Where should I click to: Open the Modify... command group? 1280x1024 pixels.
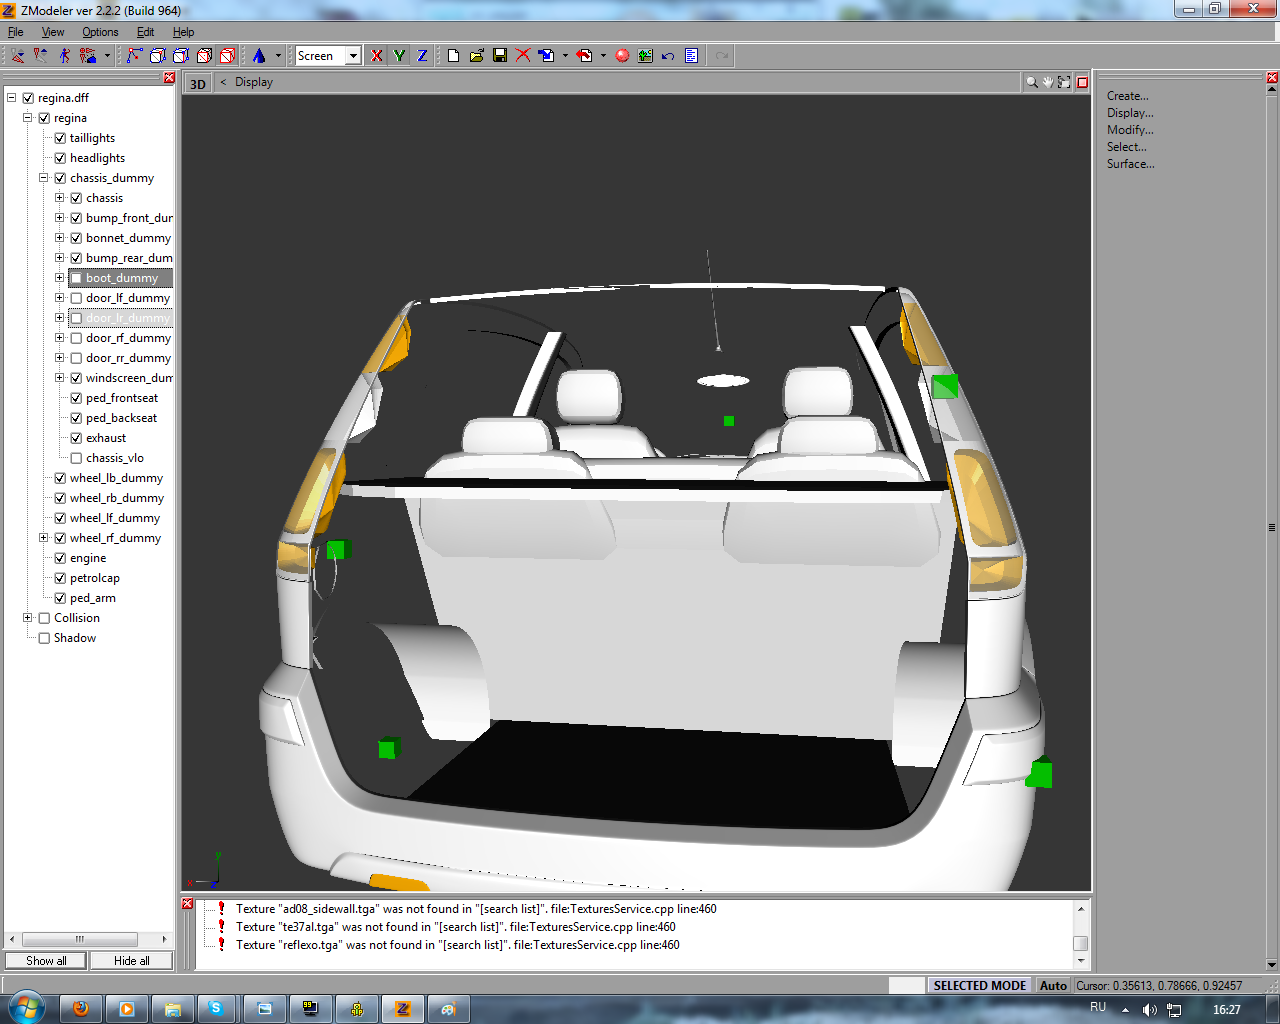pyautogui.click(x=1129, y=130)
